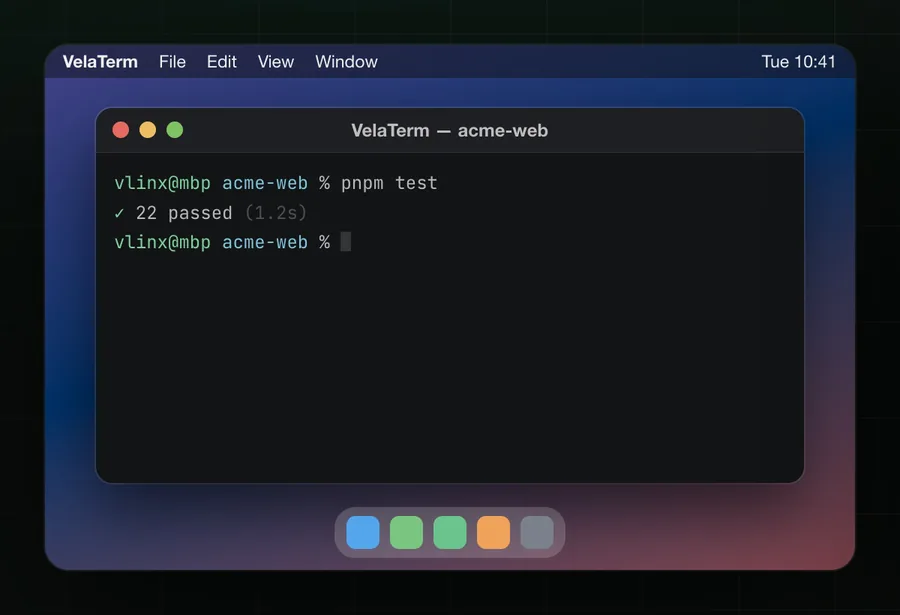Launch the orange dock icon
Viewport: 900px width, 615px height.
click(x=493, y=532)
